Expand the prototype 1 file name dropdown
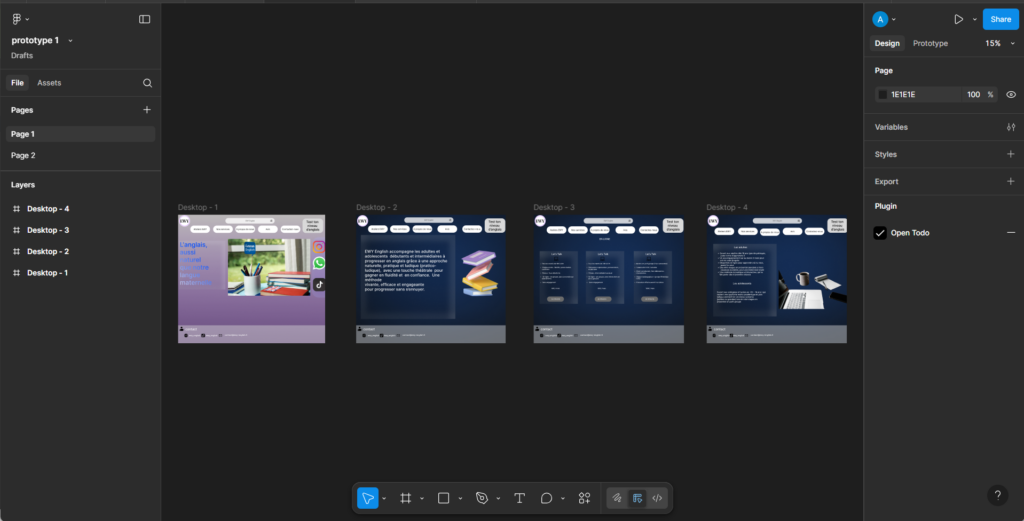The height and width of the screenshot is (521, 1024). click(x=70, y=41)
